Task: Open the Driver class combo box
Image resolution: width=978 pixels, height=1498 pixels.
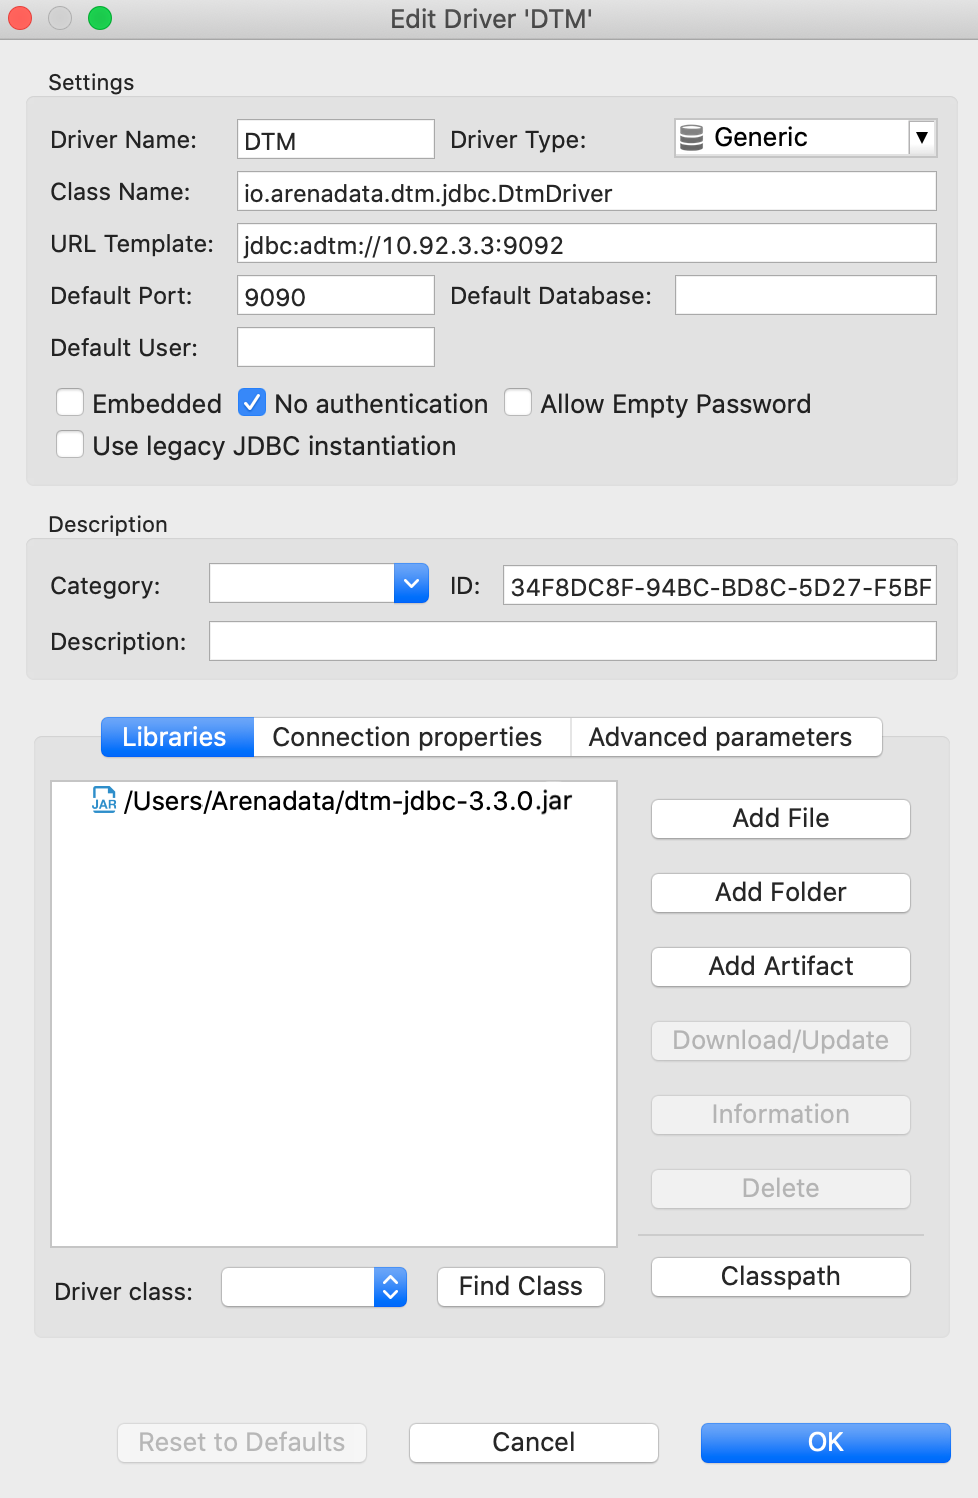Action: pyautogui.click(x=390, y=1288)
